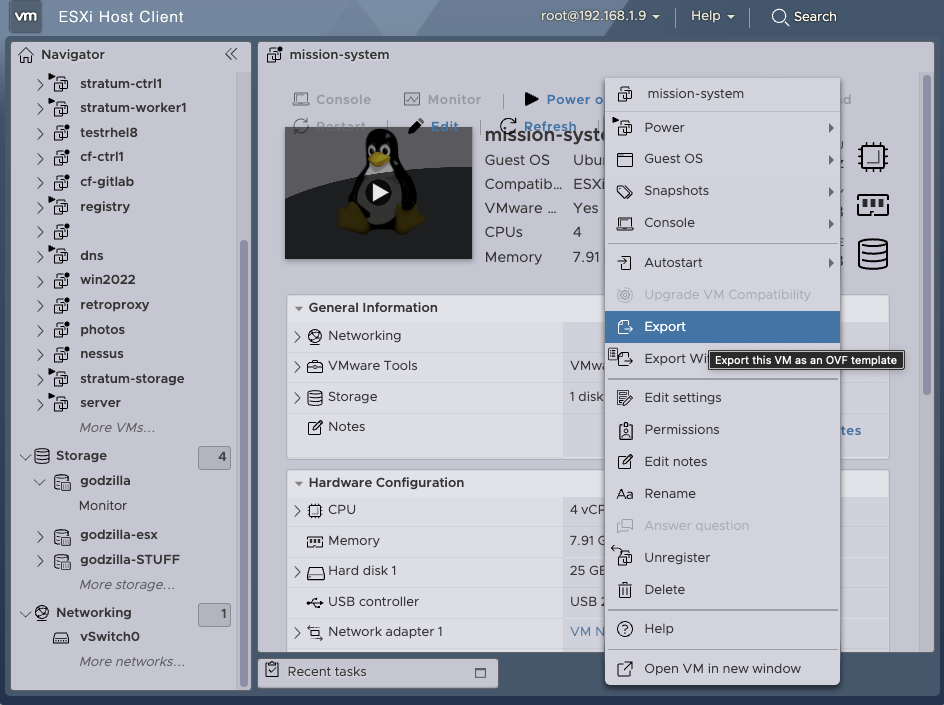
Task: Click the stratum-ctrl1 VM icon
Action: [60, 83]
